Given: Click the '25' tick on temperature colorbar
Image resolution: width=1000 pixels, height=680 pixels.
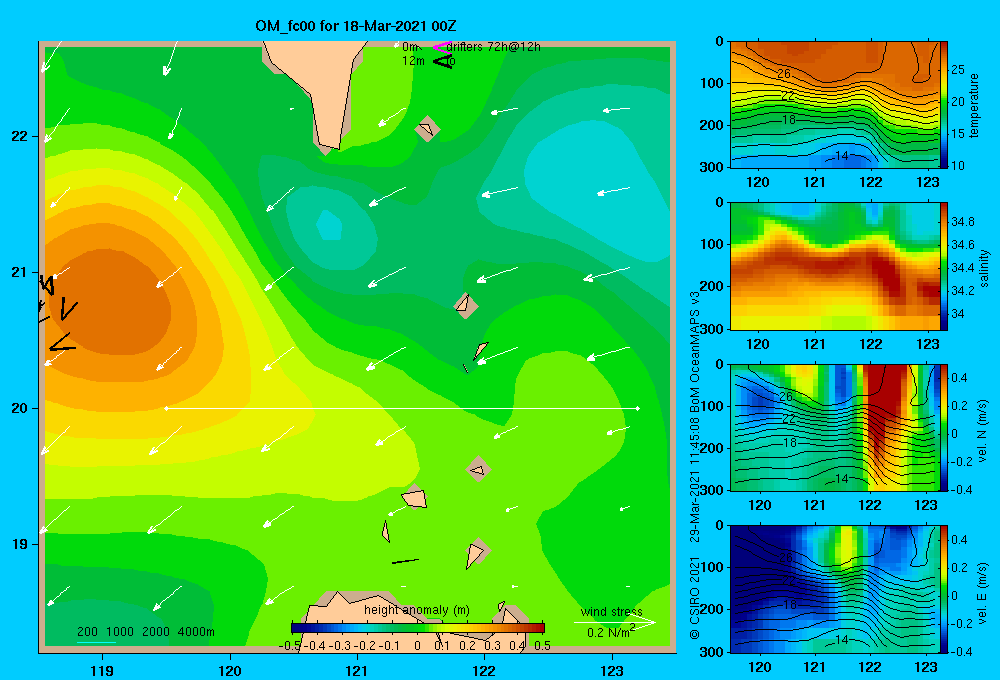Looking at the screenshot, I should point(957,70).
